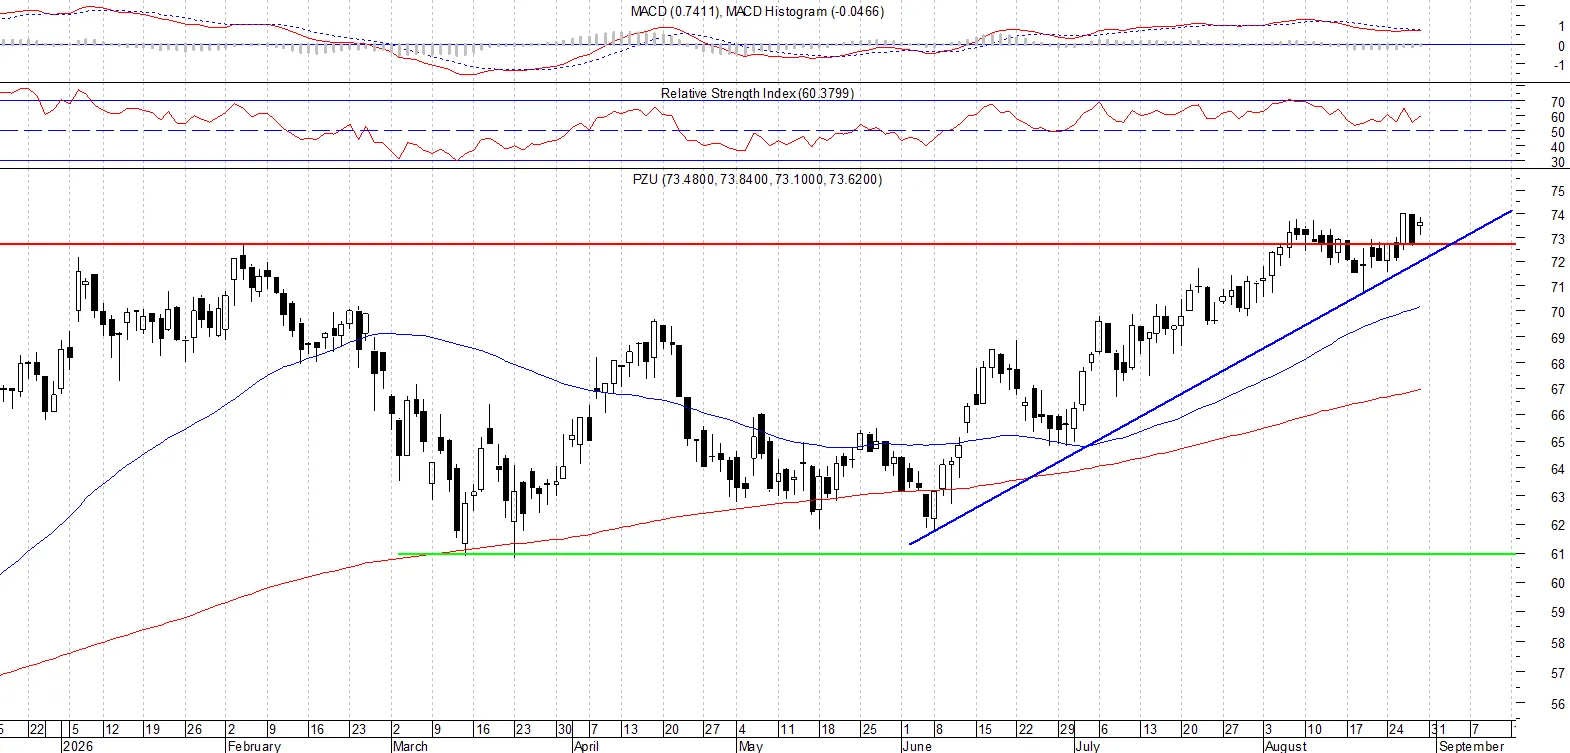Click the MACD indicator title text
This screenshot has height=753, width=1570.
click(x=757, y=11)
